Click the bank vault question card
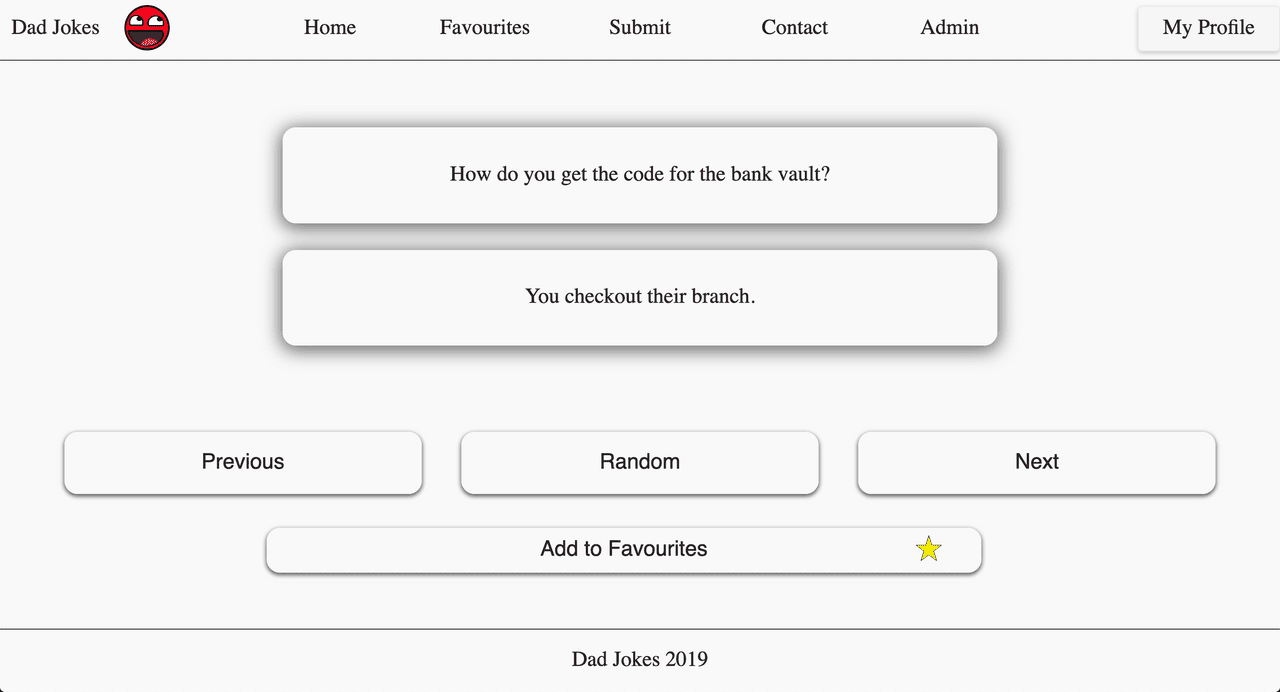The width and height of the screenshot is (1280, 692). click(x=640, y=175)
